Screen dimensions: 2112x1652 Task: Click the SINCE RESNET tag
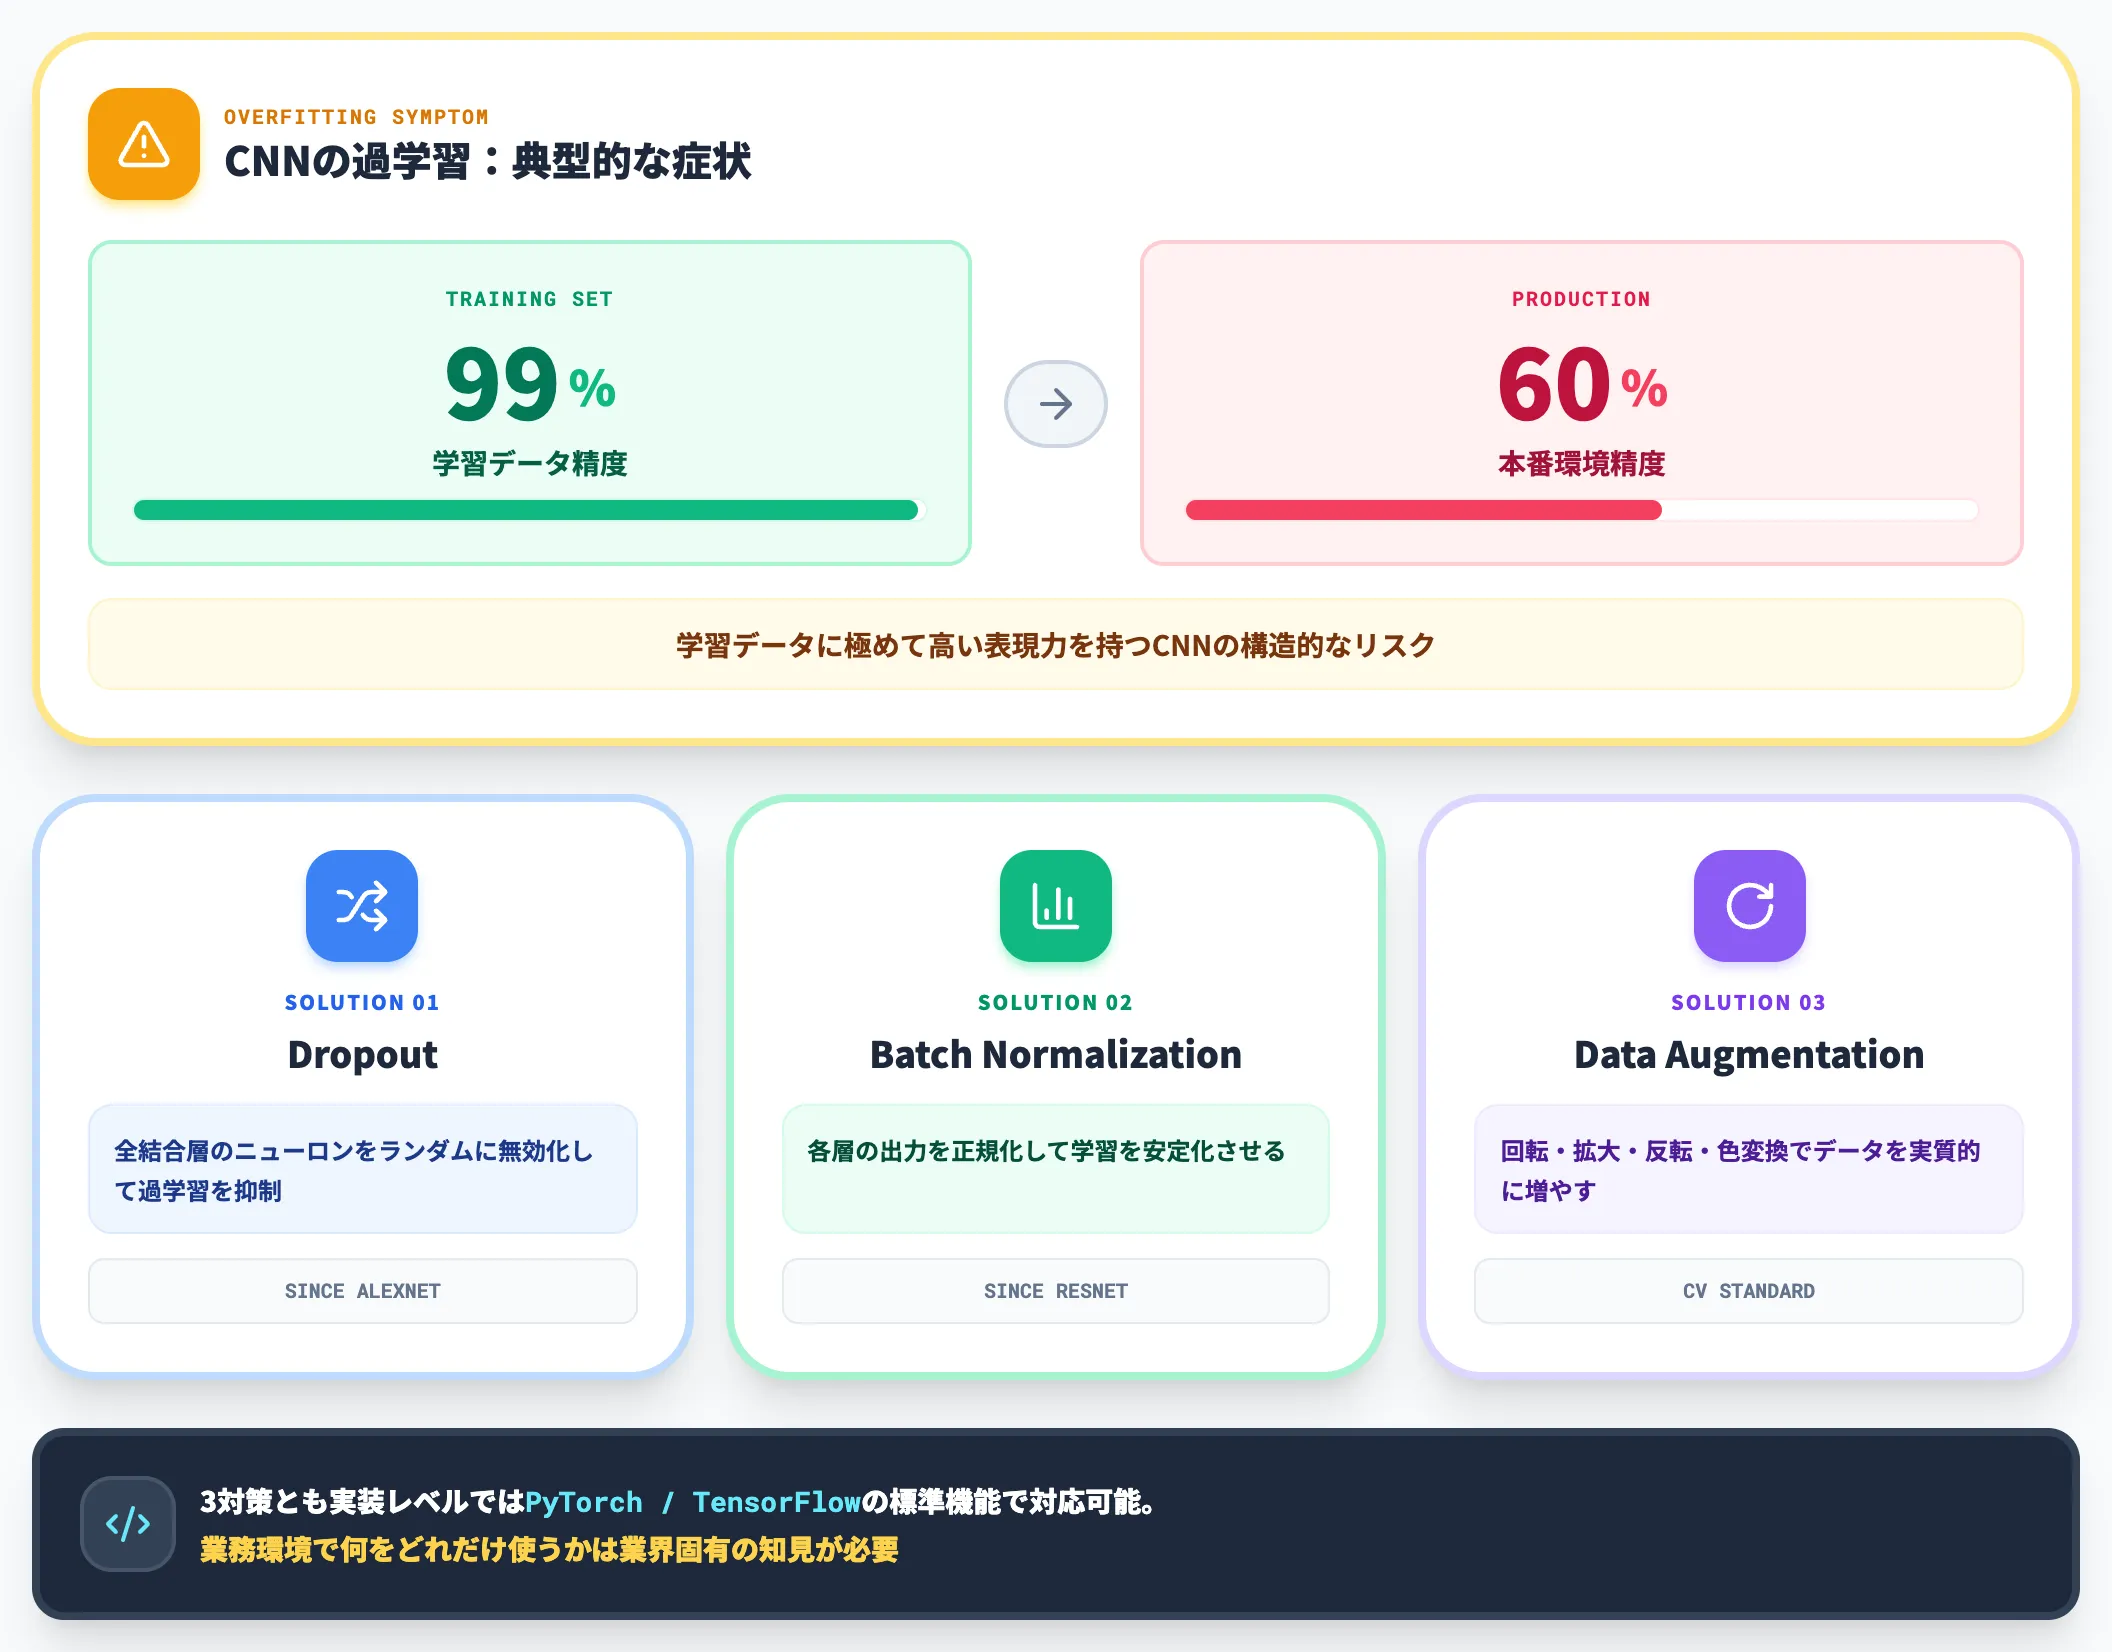tap(1055, 1291)
